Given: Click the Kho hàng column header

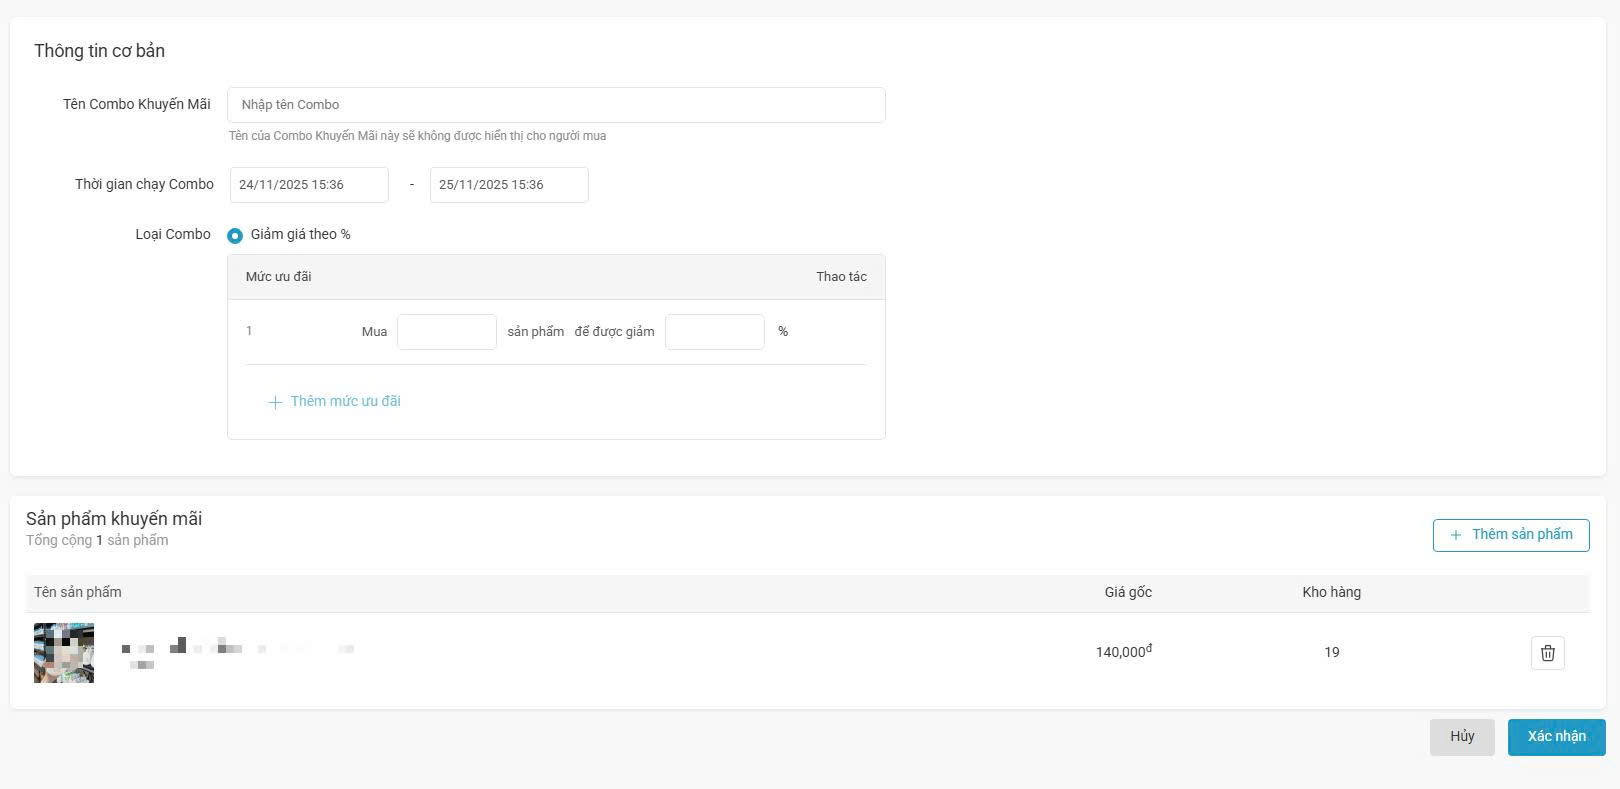Looking at the screenshot, I should point(1331,592).
